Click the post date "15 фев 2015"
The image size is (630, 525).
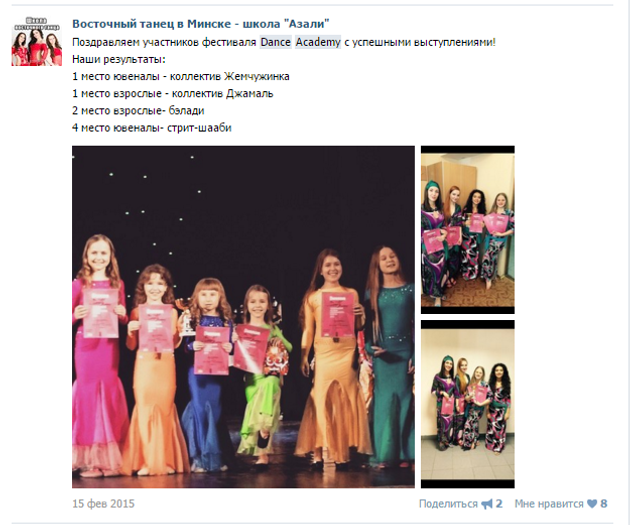[103, 504]
